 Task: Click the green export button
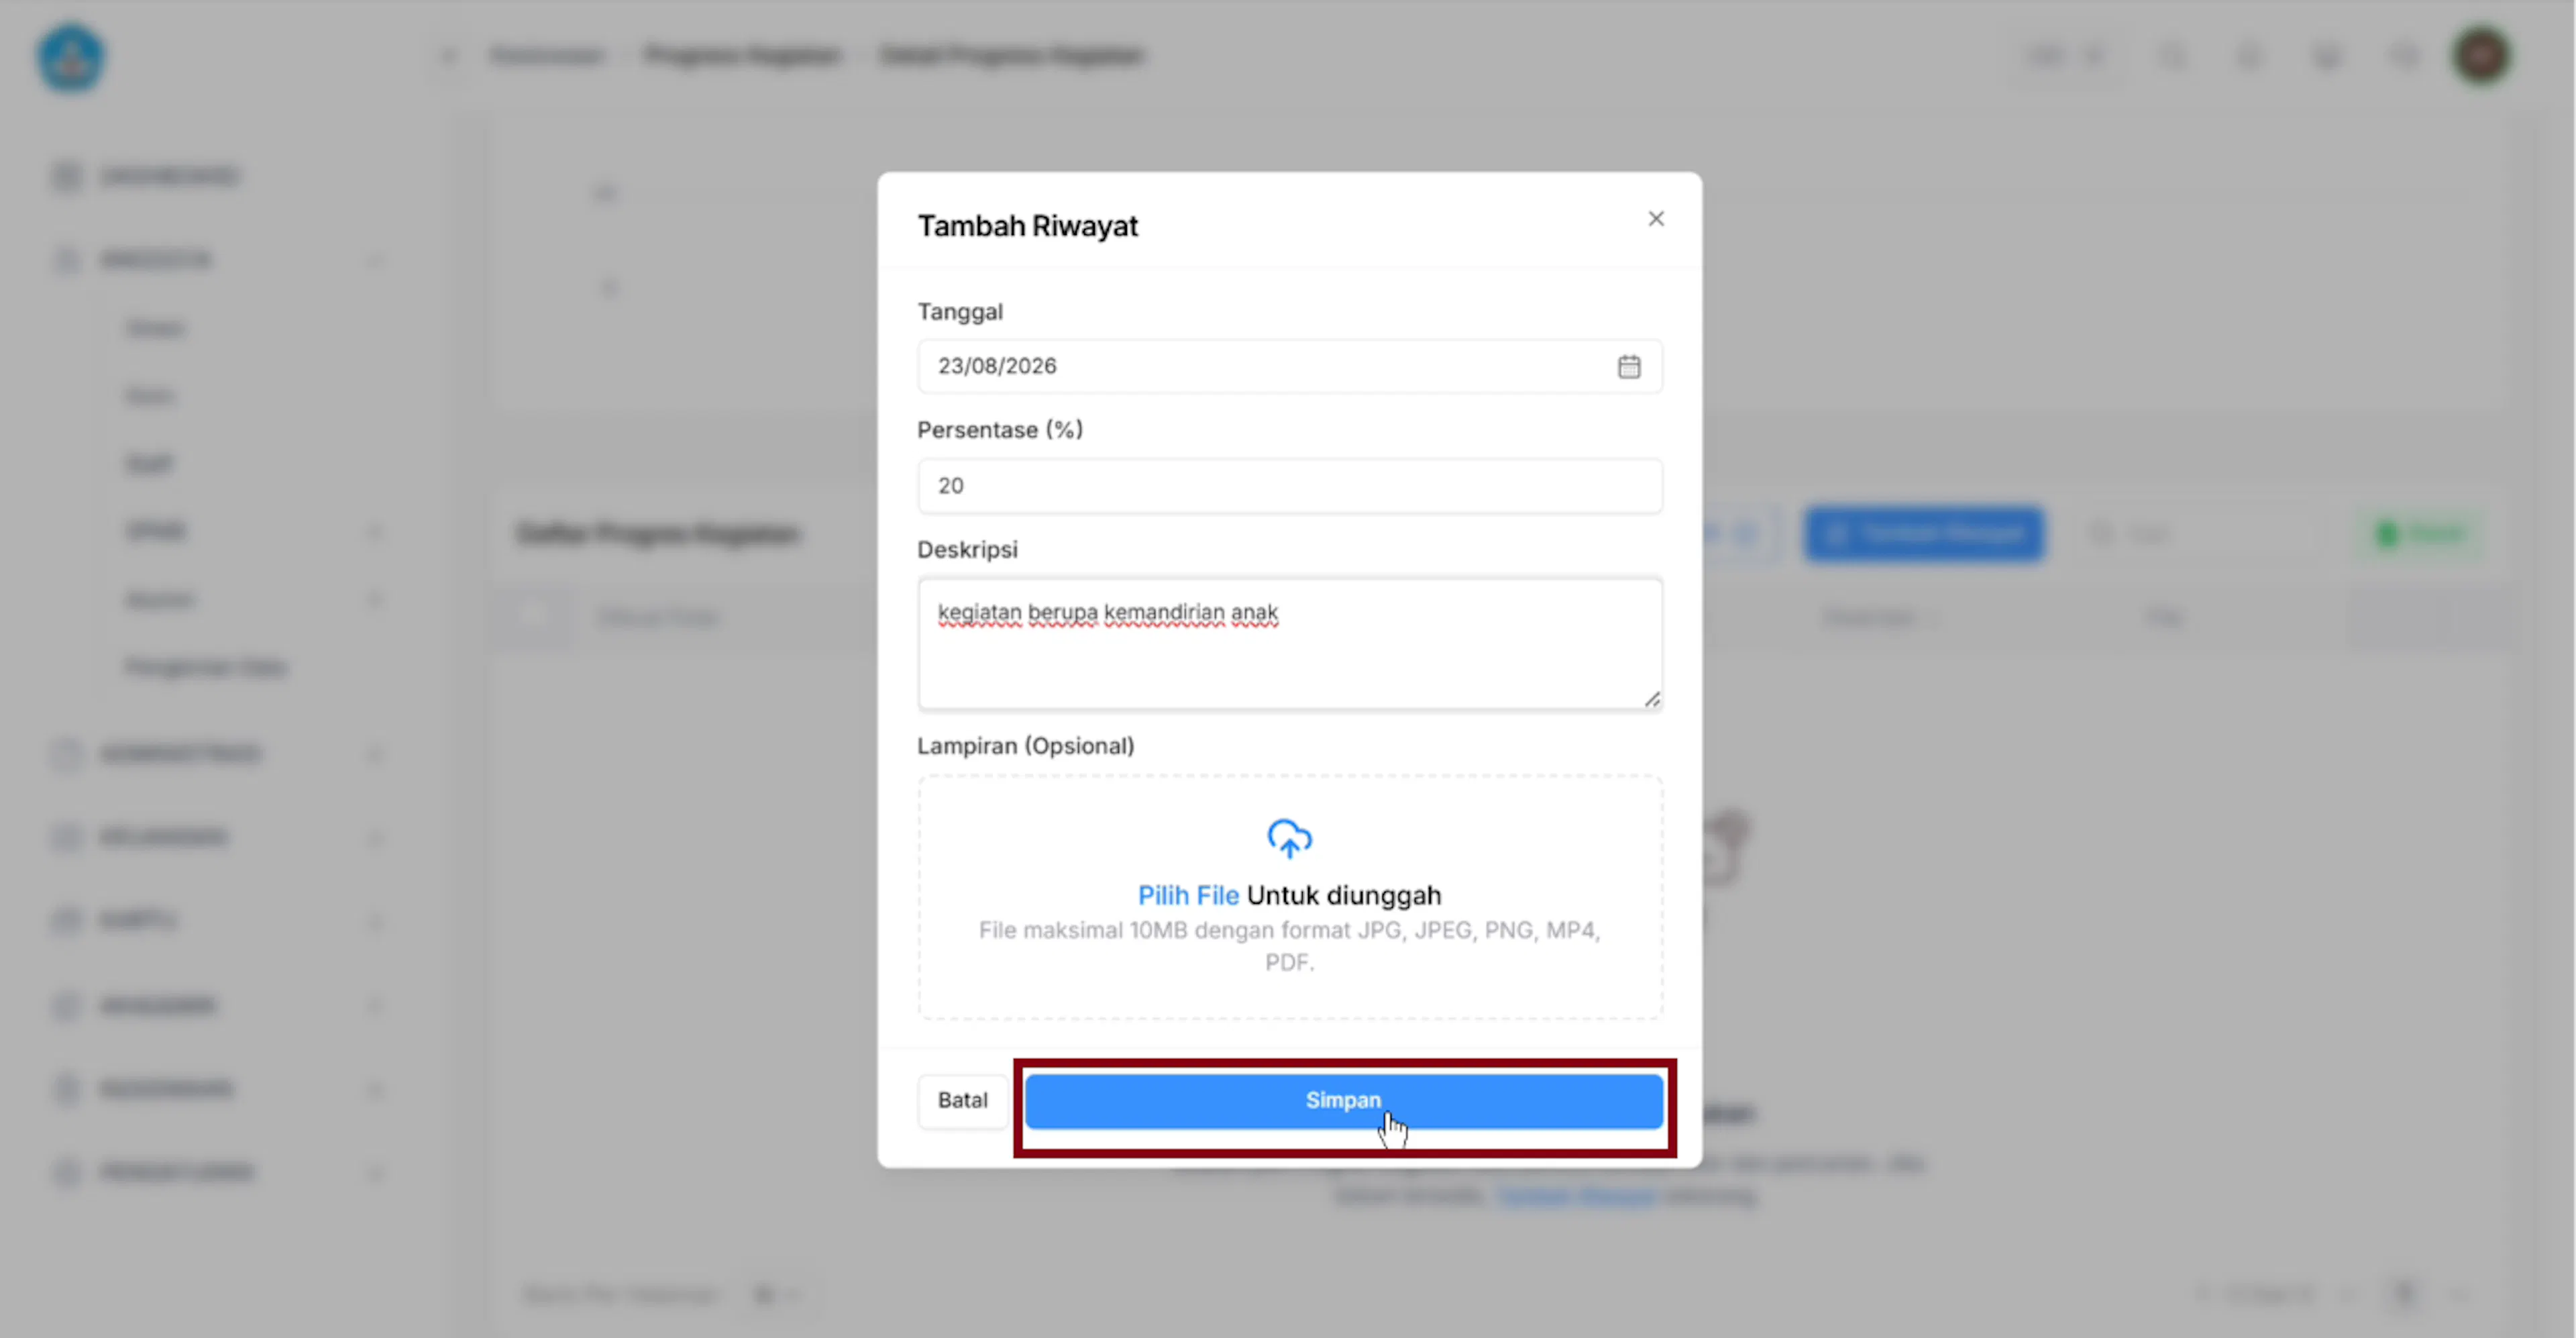coord(2421,534)
